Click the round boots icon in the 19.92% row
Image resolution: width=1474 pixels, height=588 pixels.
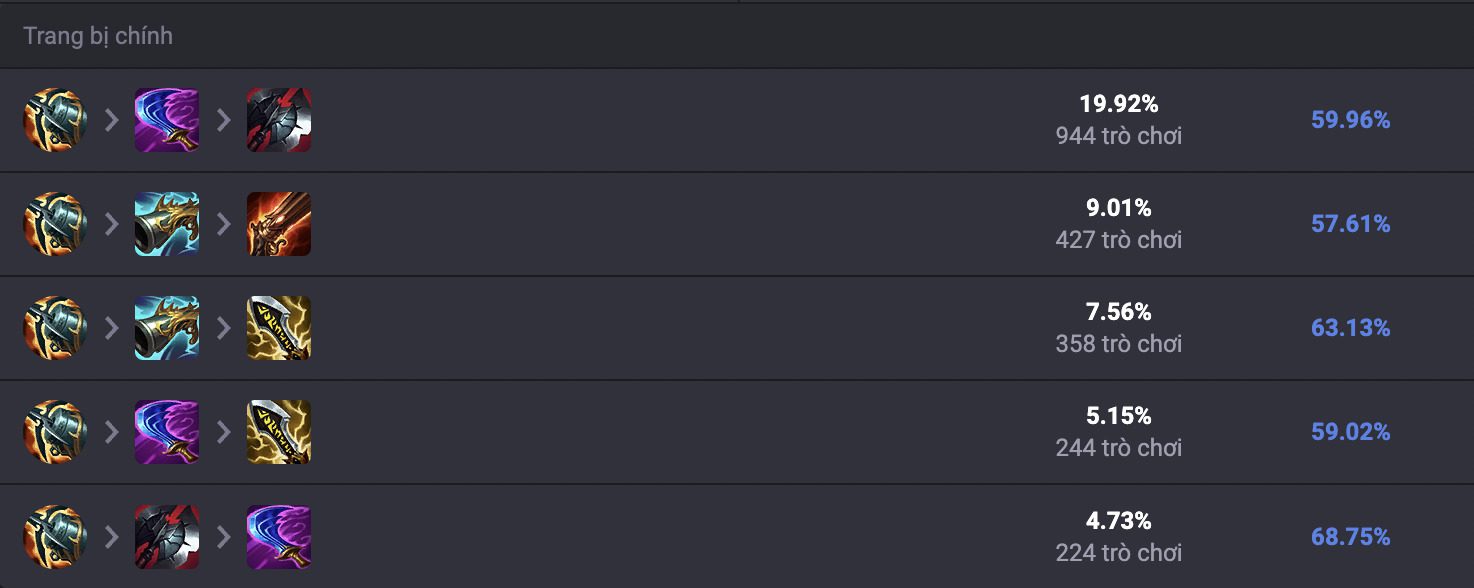55,120
